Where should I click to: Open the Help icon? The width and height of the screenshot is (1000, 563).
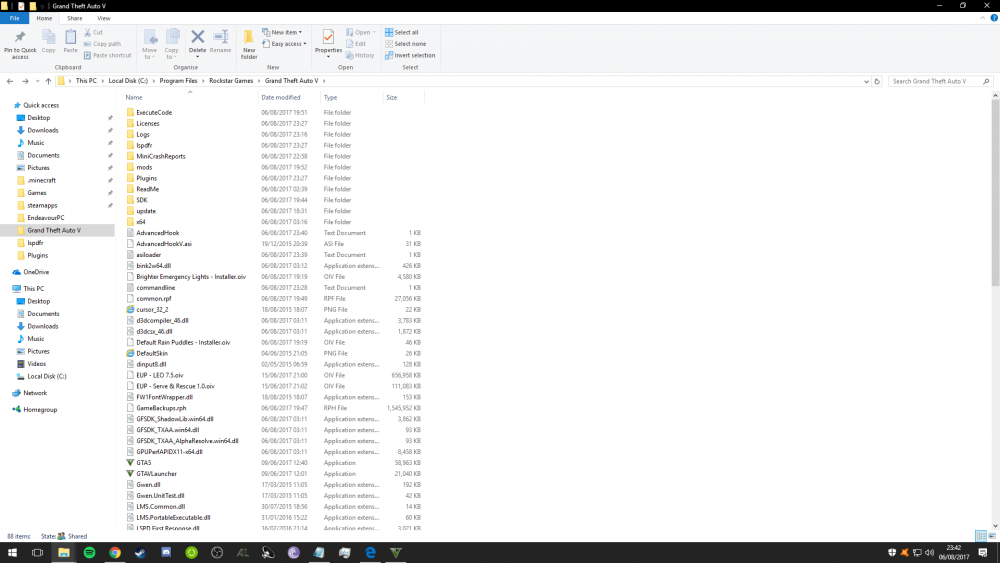tap(994, 18)
